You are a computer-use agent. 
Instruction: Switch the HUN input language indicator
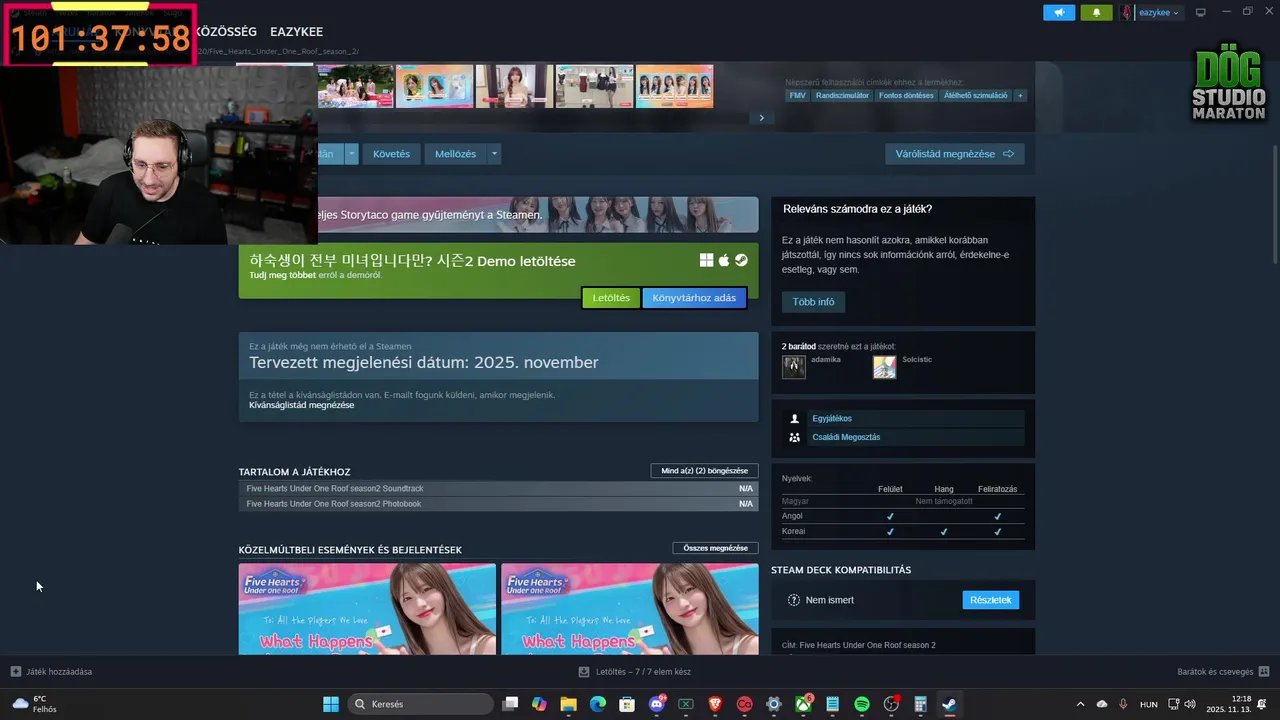[1149, 704]
